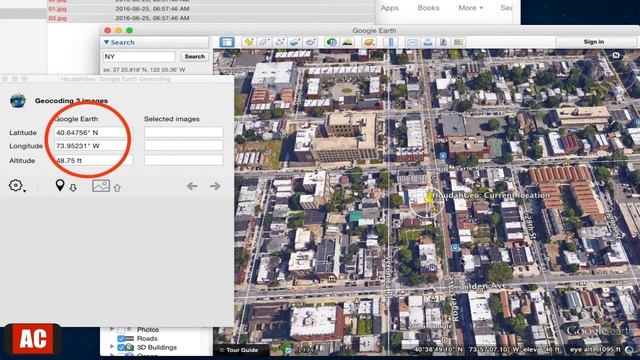Collapse the Search panel triangle
This screenshot has height=360, width=640.
pyautogui.click(x=107, y=42)
